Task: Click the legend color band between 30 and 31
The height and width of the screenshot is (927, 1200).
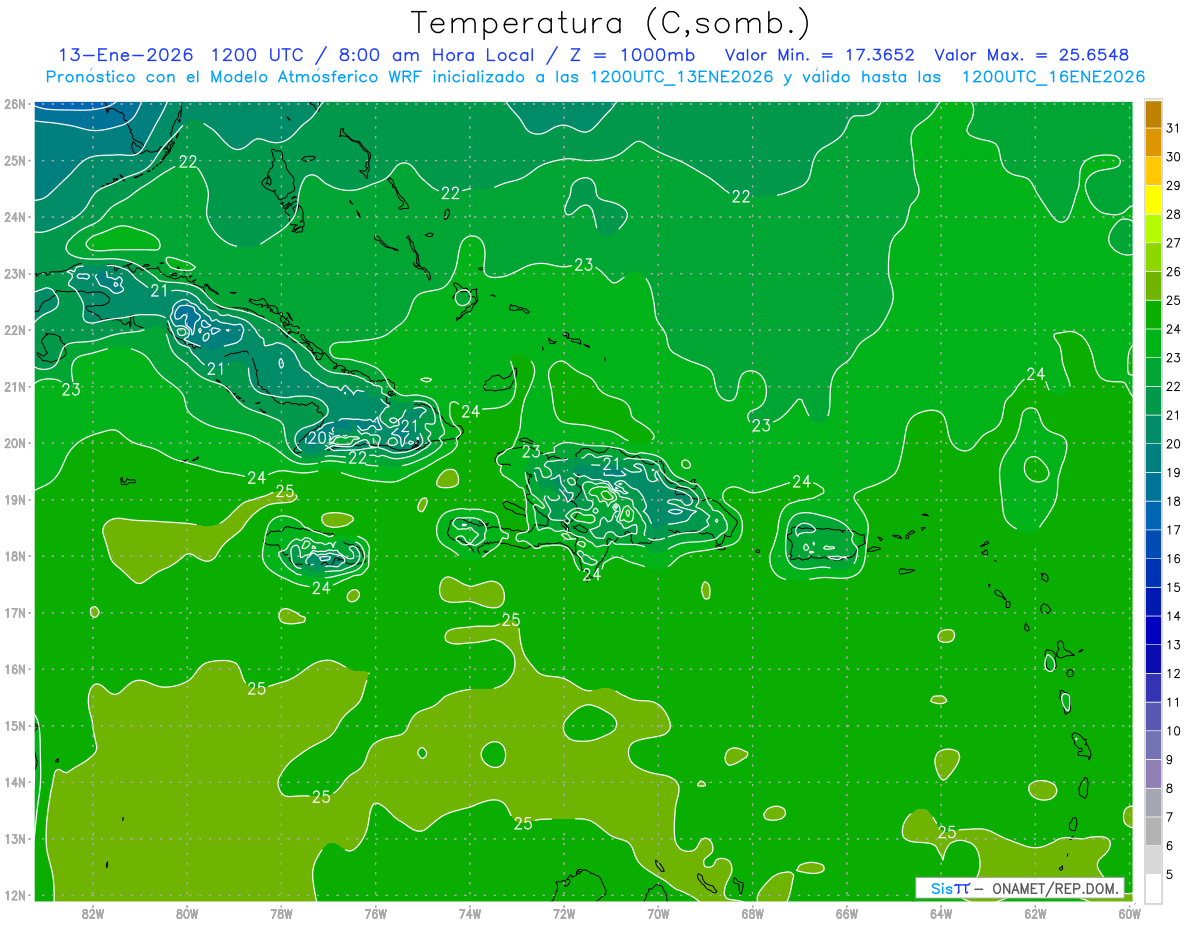Action: [1153, 143]
